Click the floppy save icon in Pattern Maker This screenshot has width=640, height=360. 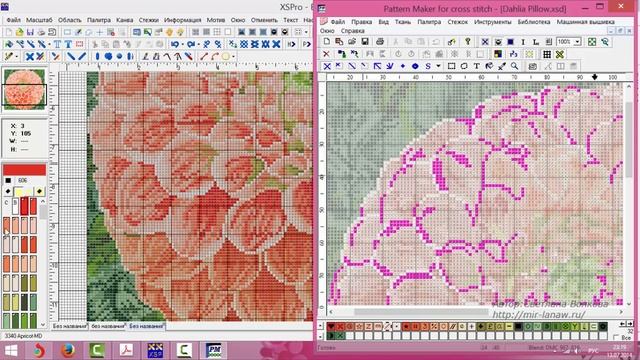tap(365, 42)
